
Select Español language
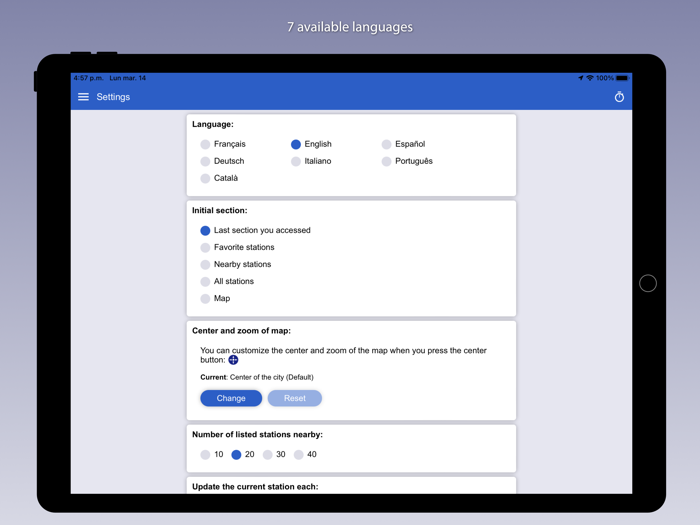pos(403,144)
